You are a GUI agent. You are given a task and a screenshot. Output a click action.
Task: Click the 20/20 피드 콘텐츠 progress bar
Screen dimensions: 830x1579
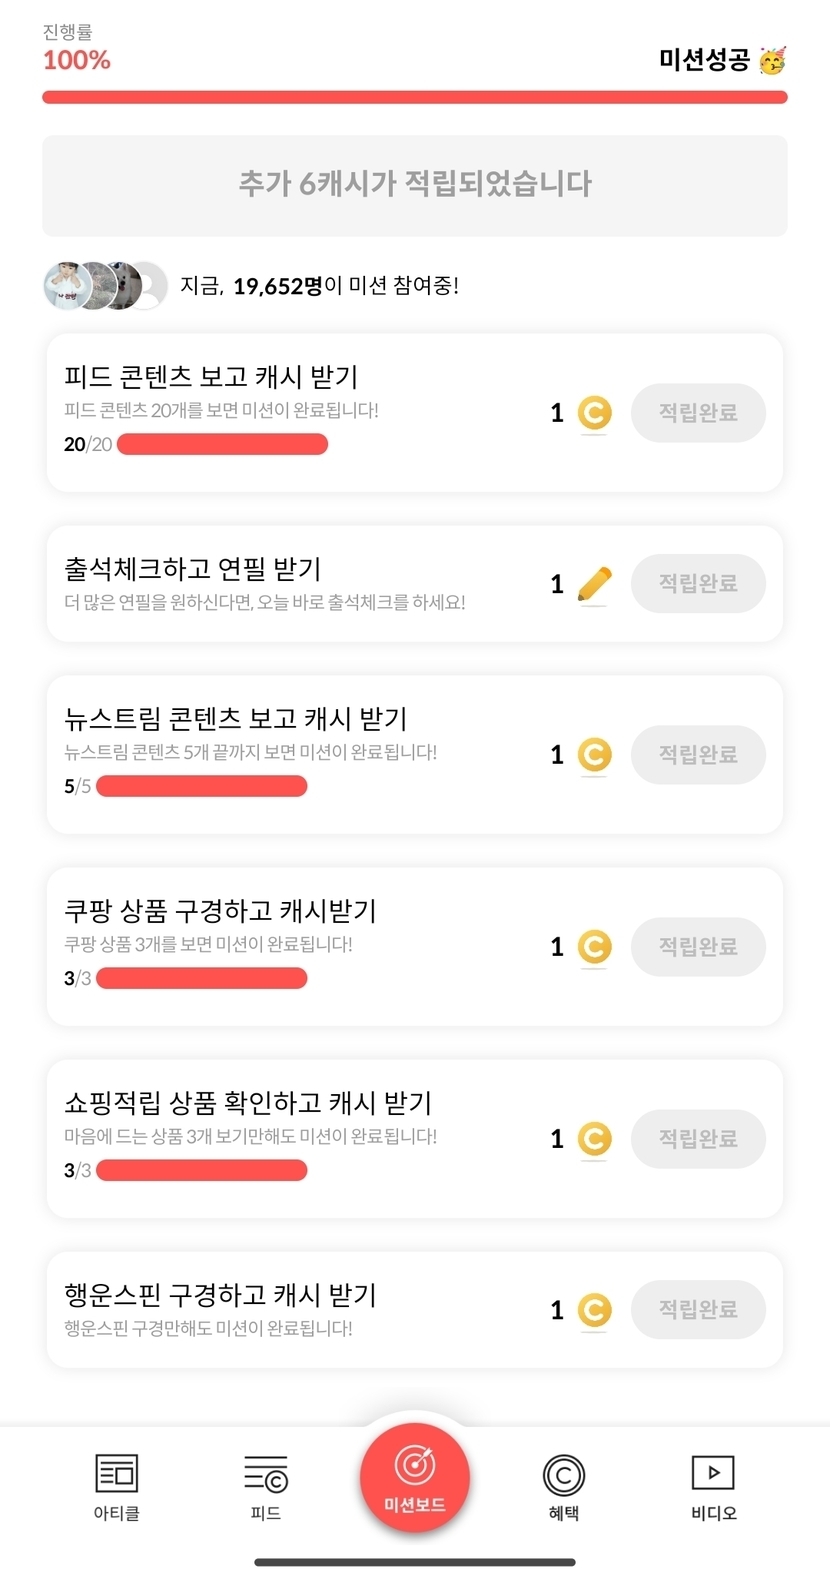click(x=222, y=444)
